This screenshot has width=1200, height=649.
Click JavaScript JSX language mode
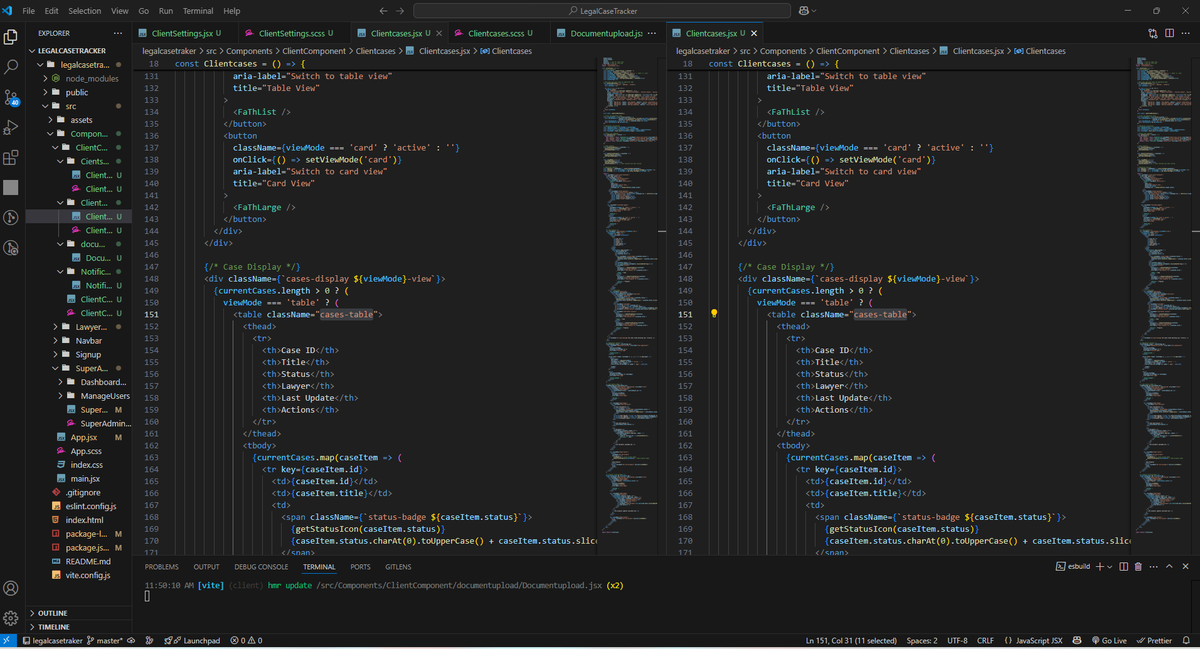[x=1039, y=640]
